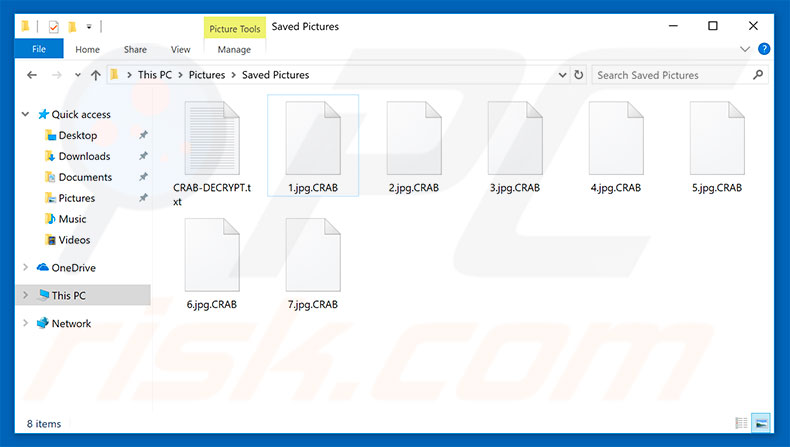Open the Manage tab under Picture Tools
Screen dimensions: 790x447
(x=234, y=49)
